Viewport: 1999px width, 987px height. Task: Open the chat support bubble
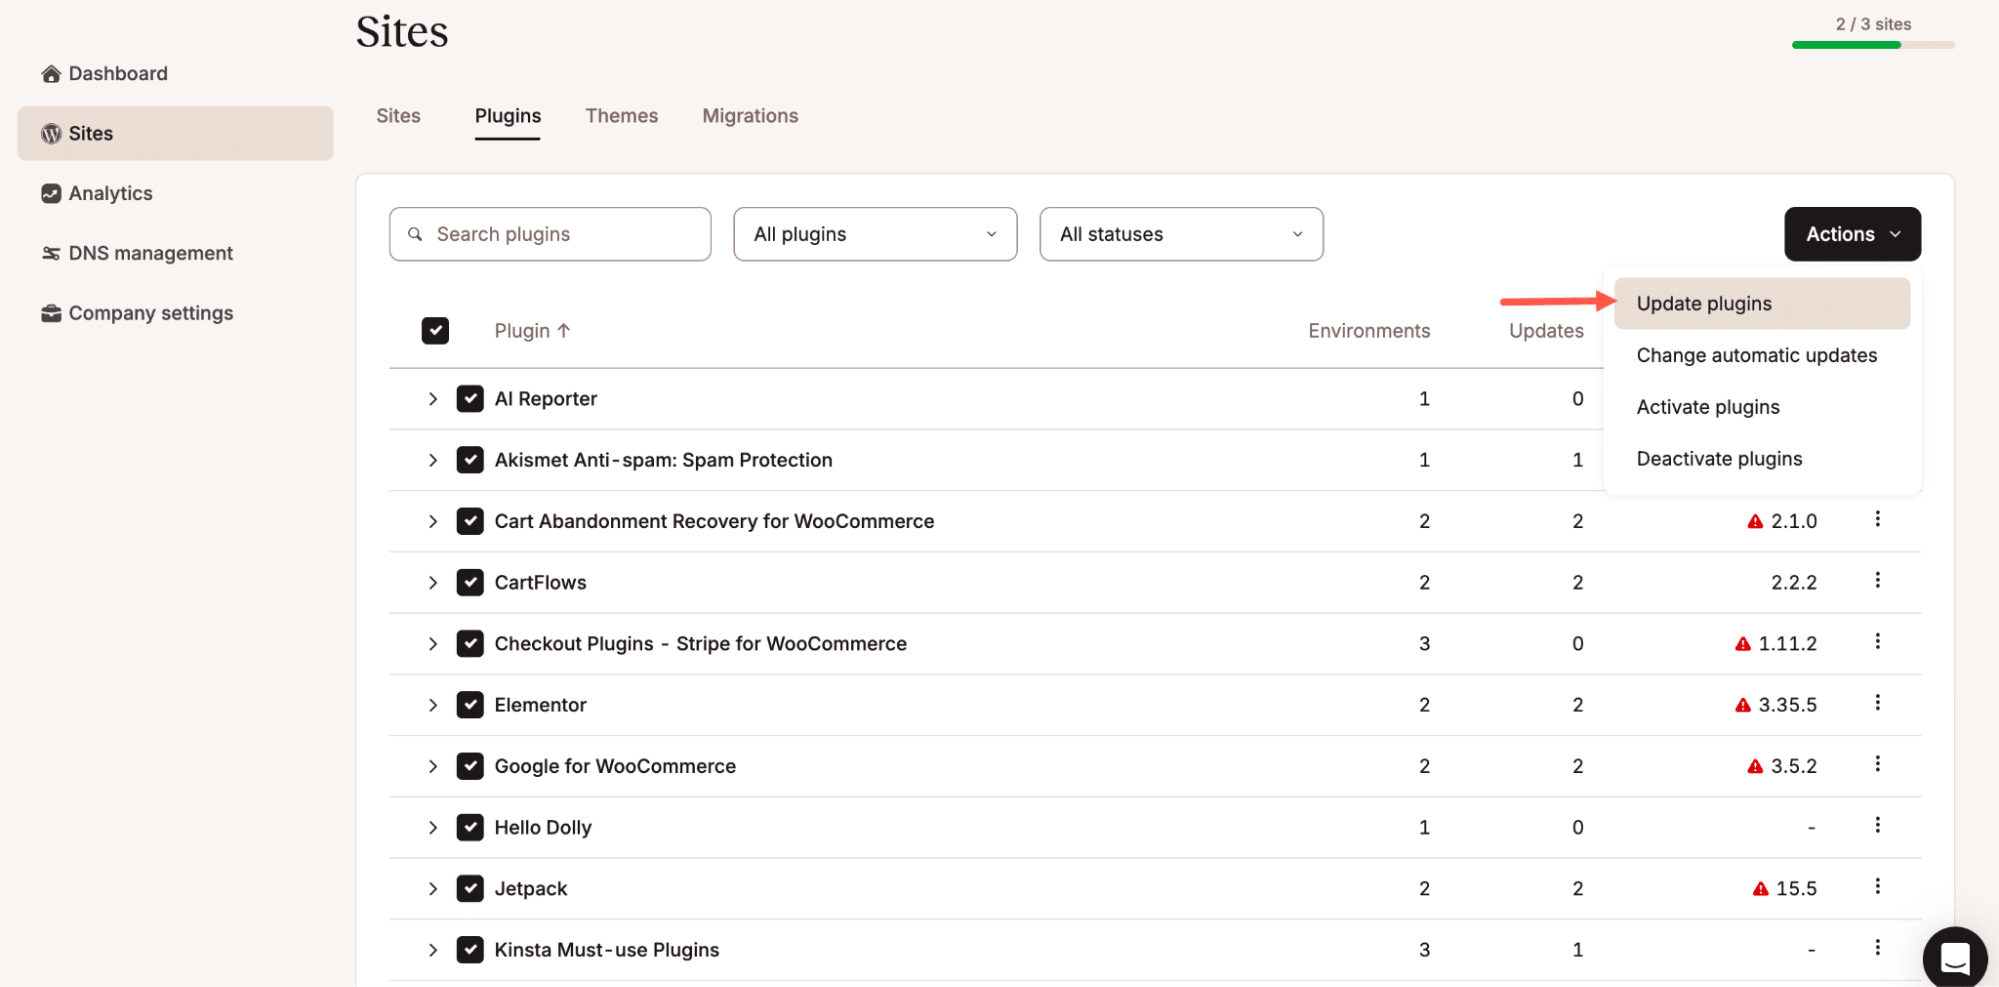1954,957
